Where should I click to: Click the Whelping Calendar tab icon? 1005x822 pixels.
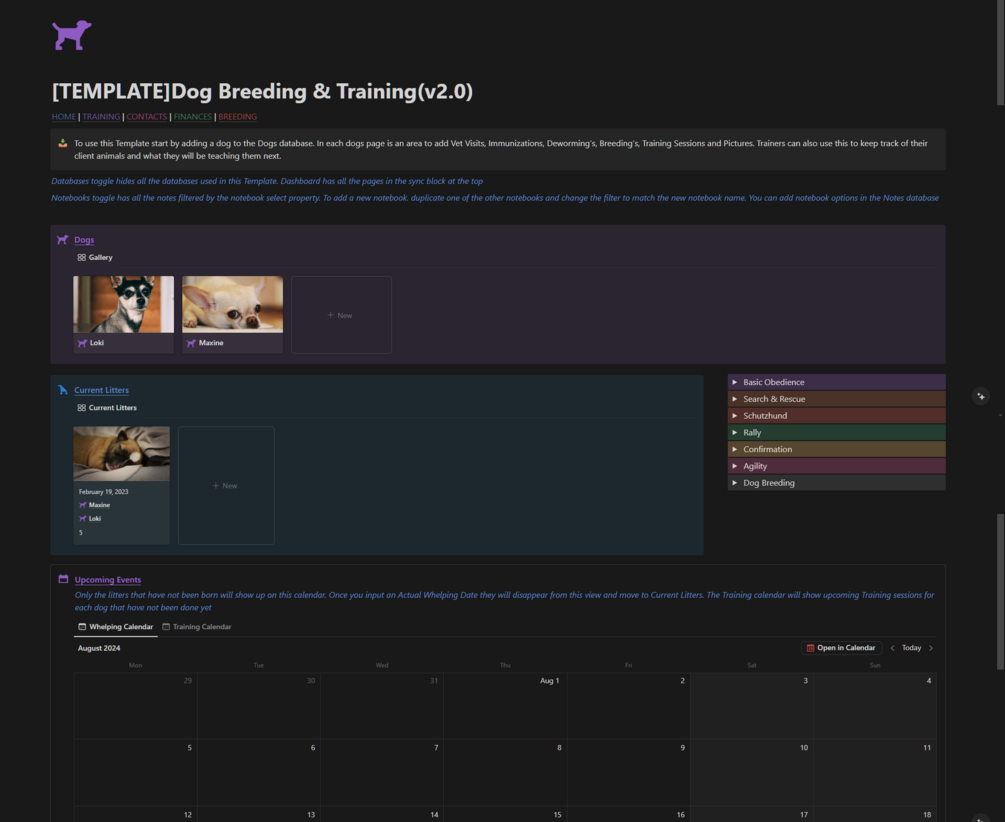point(82,626)
